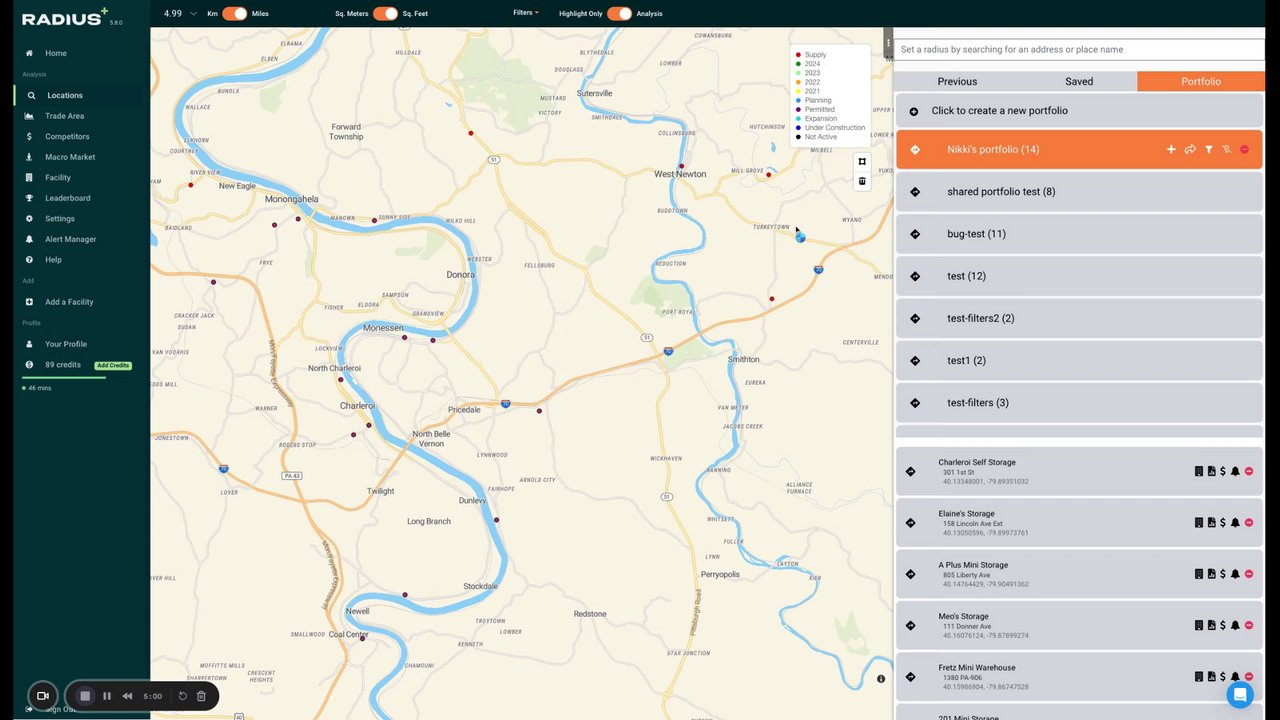Expand the test1 (2) portfolio
This screenshot has height=720, width=1280.
pyautogui.click(x=1079, y=360)
